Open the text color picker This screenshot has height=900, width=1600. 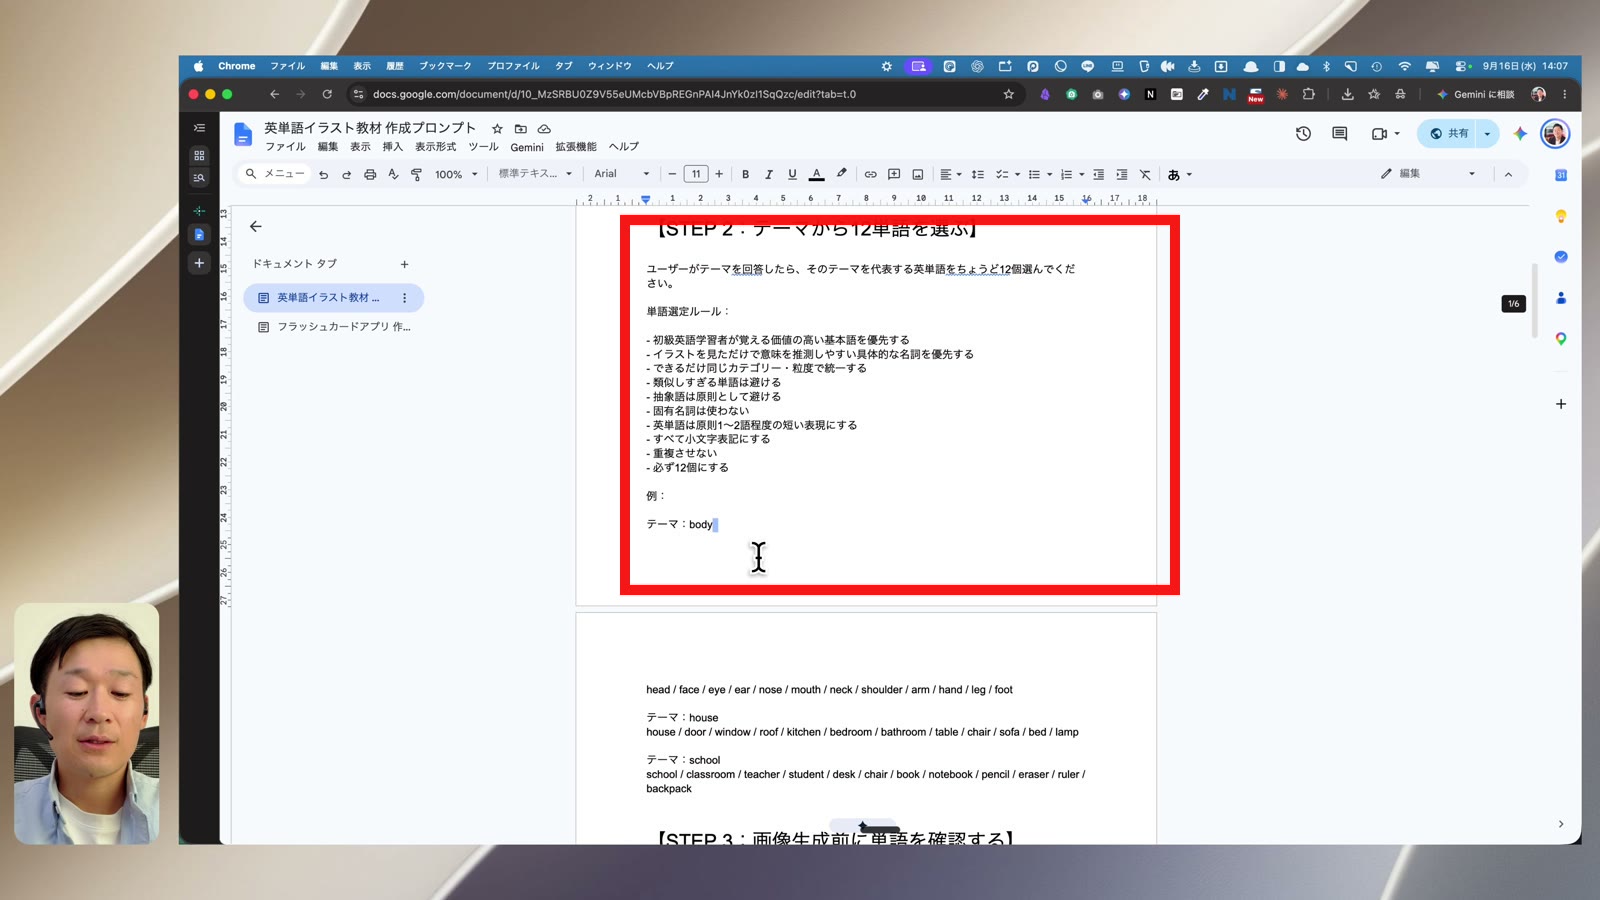tap(816, 174)
